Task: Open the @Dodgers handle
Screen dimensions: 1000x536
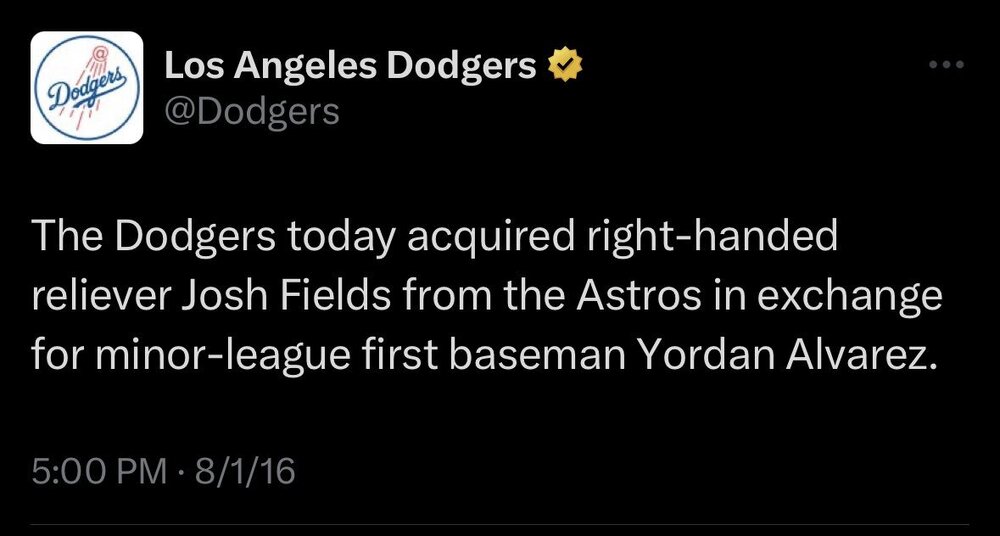Action: (x=252, y=112)
